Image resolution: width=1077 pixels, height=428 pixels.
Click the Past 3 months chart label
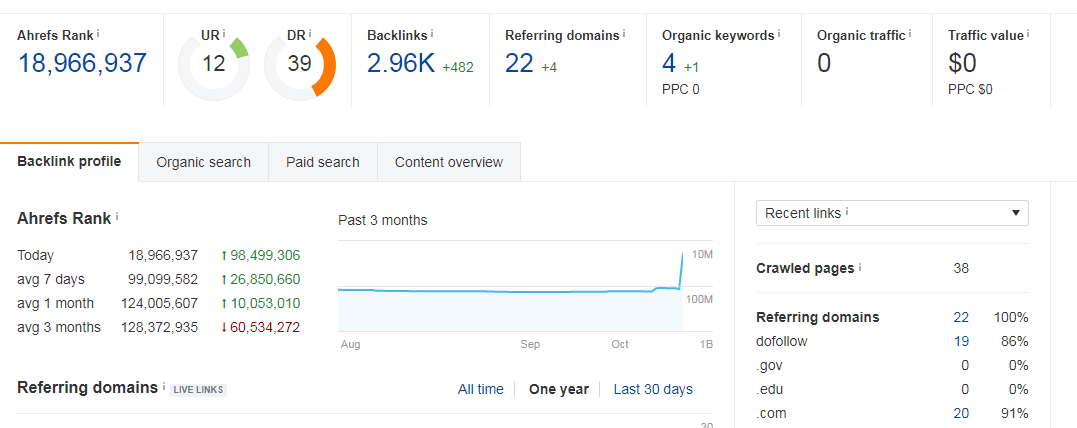tap(383, 221)
